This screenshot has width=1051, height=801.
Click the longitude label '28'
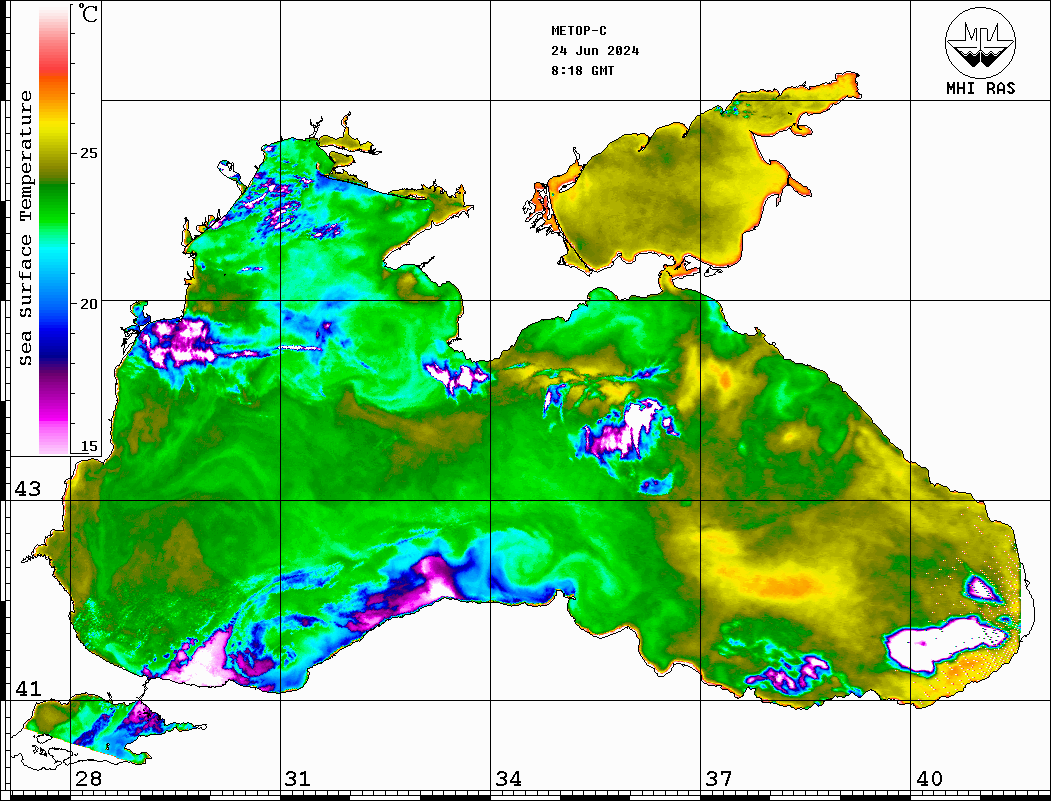pos(88,779)
